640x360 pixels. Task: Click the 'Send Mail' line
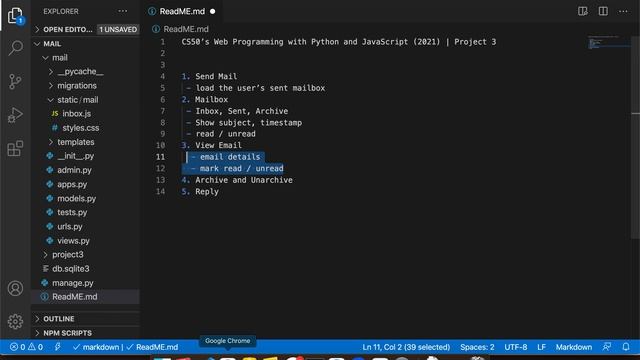coord(209,76)
